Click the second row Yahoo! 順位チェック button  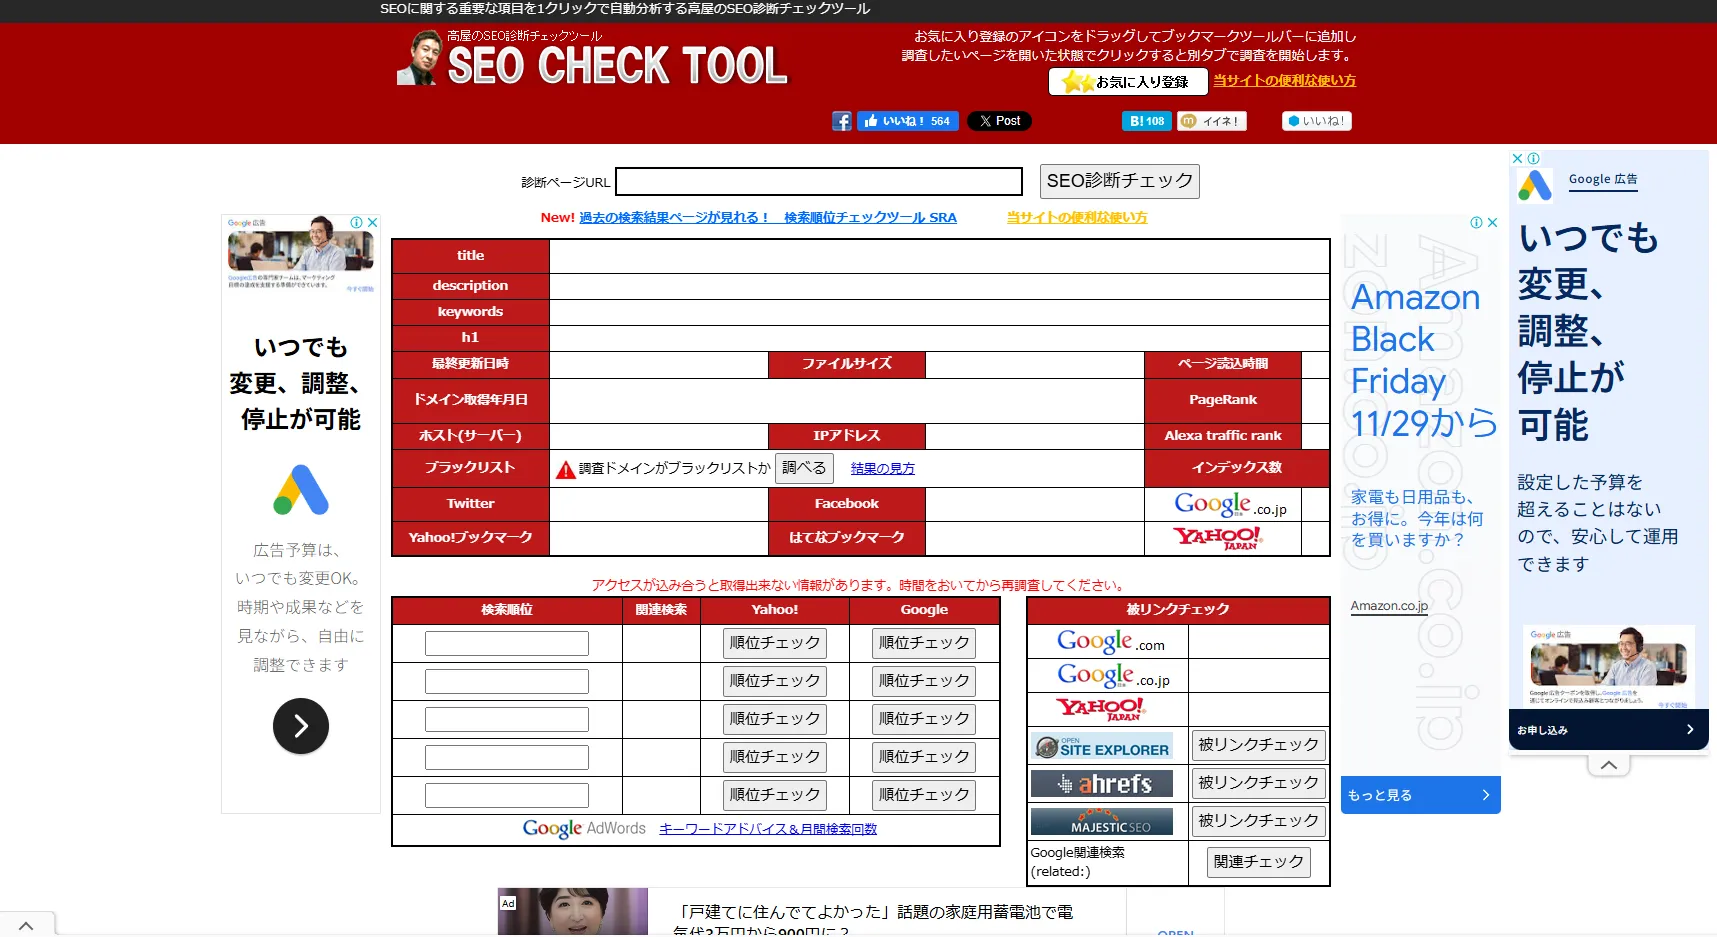[775, 681]
